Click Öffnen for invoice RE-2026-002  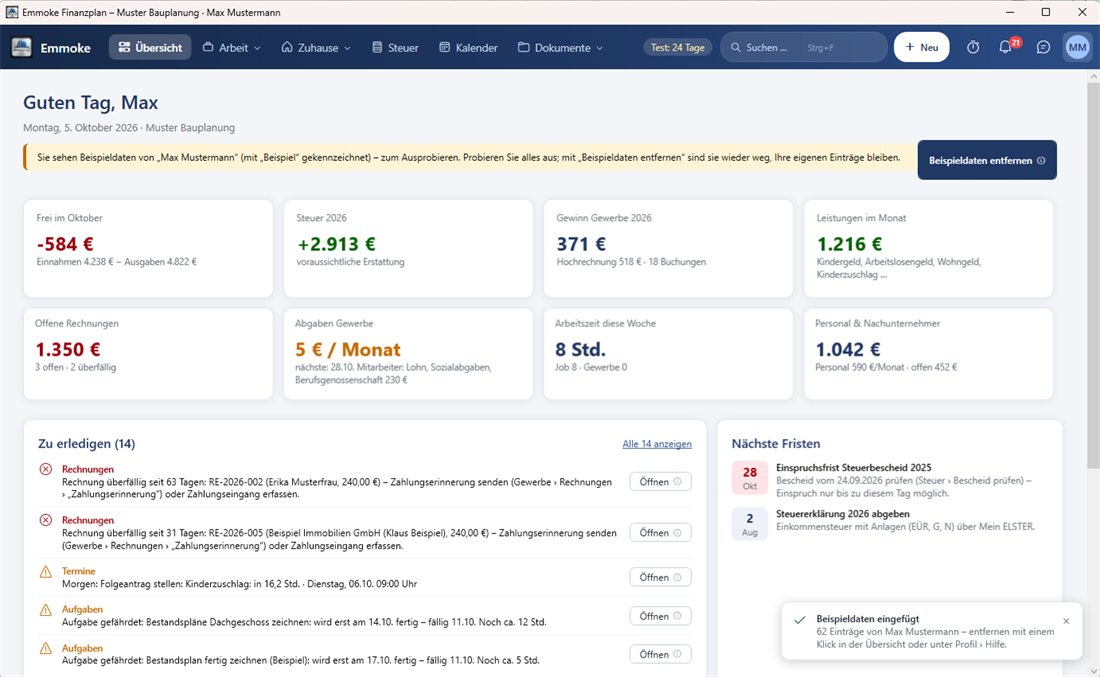pos(660,481)
